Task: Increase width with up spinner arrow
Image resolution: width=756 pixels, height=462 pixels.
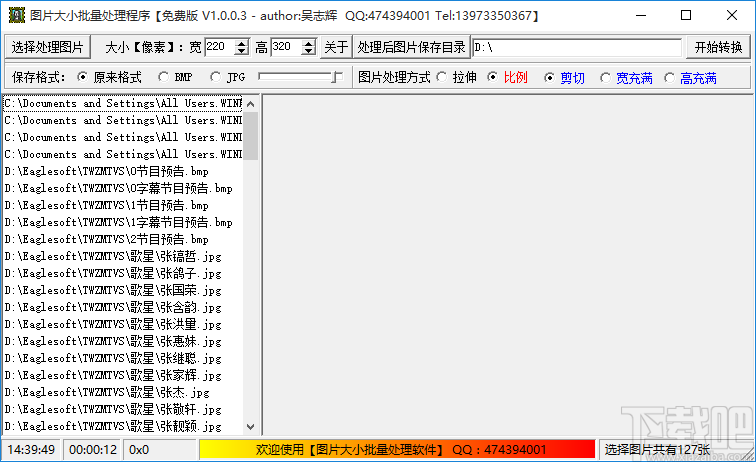Action: (242, 43)
